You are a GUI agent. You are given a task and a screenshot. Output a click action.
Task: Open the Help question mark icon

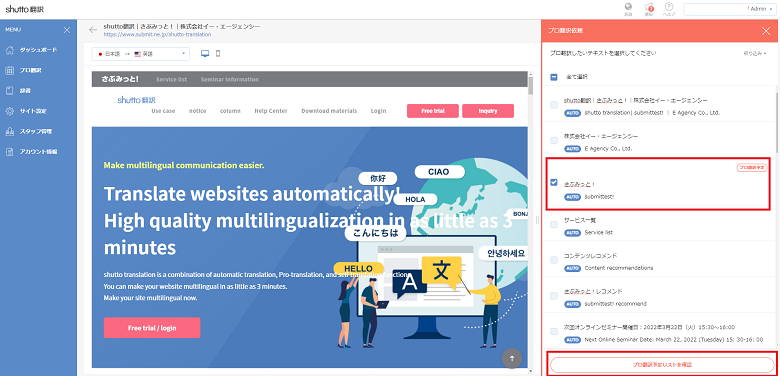tap(669, 7)
